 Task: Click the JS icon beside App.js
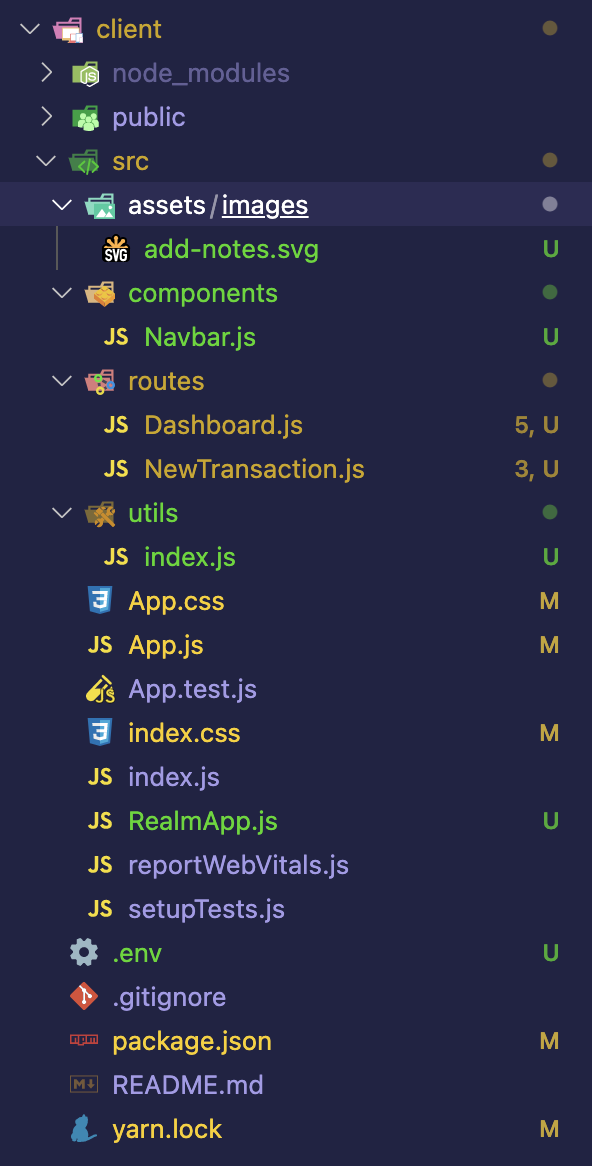pyautogui.click(x=100, y=645)
